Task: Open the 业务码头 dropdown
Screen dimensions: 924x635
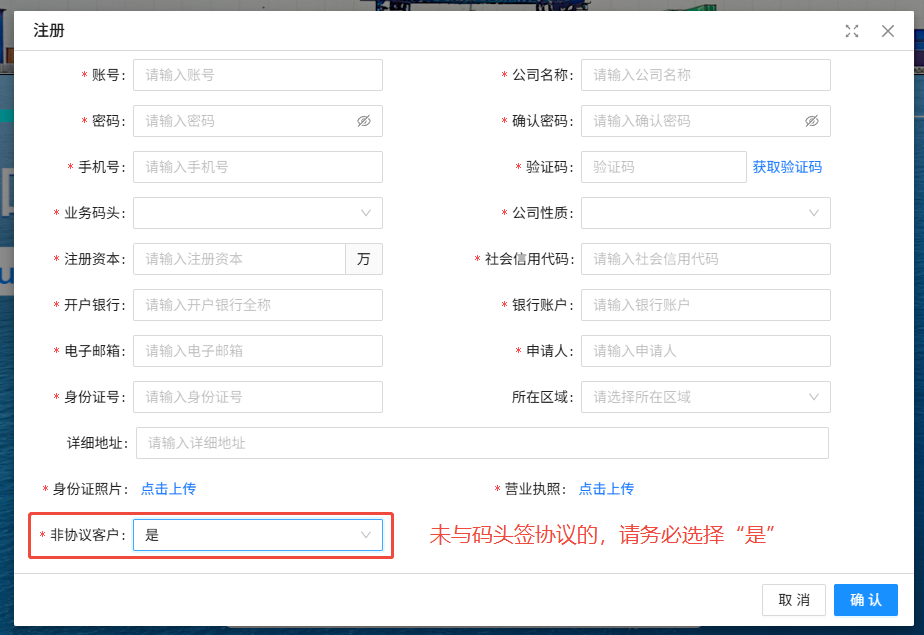Action: pyautogui.click(x=258, y=213)
